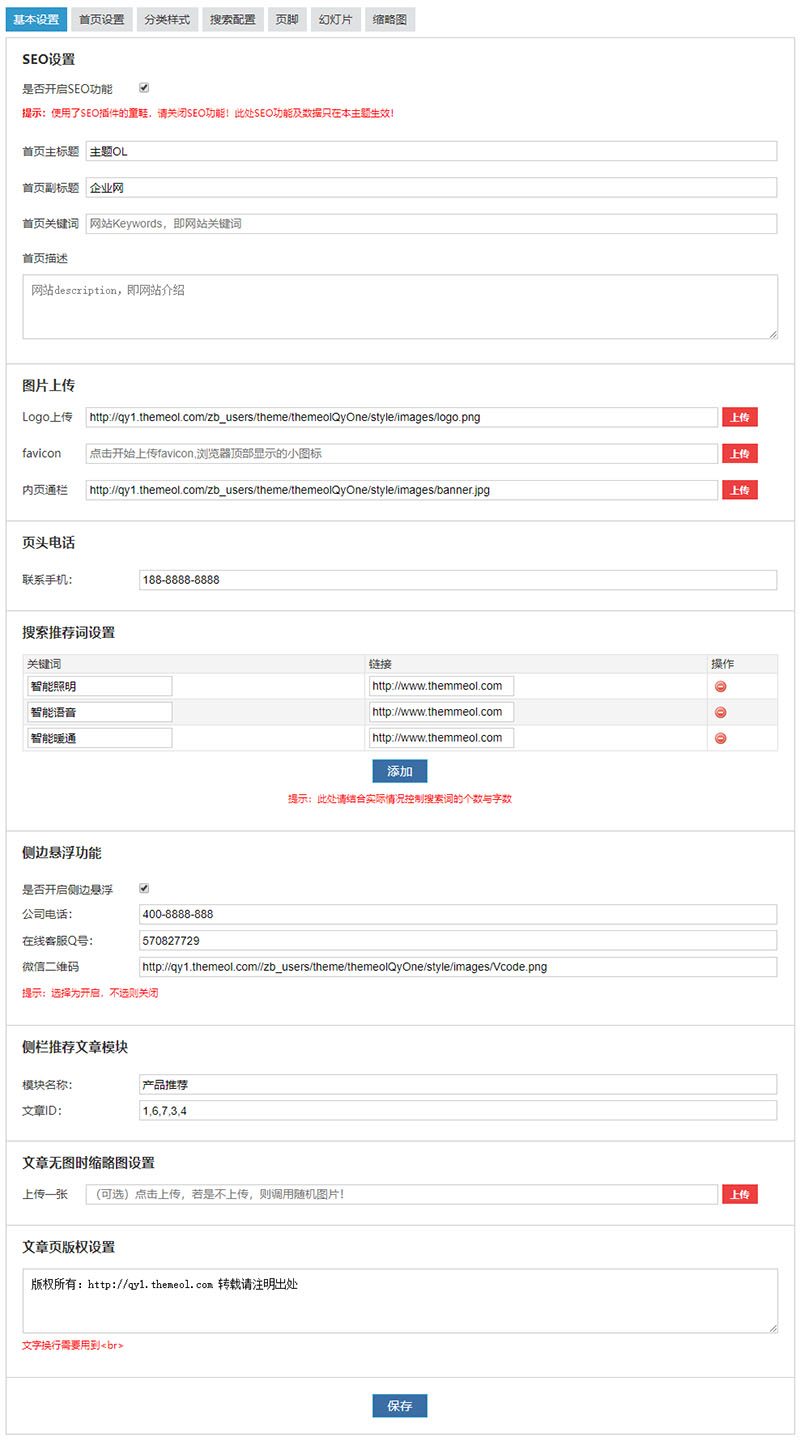Screen dimensions: 800x1441
Task: Click 上传 button next to favicon
Action: click(739, 454)
